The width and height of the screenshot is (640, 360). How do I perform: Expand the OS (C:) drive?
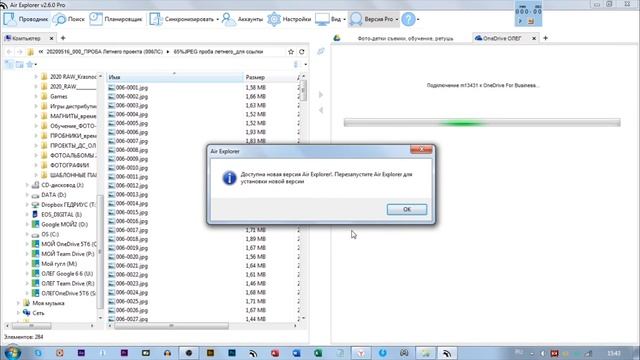click(27, 234)
